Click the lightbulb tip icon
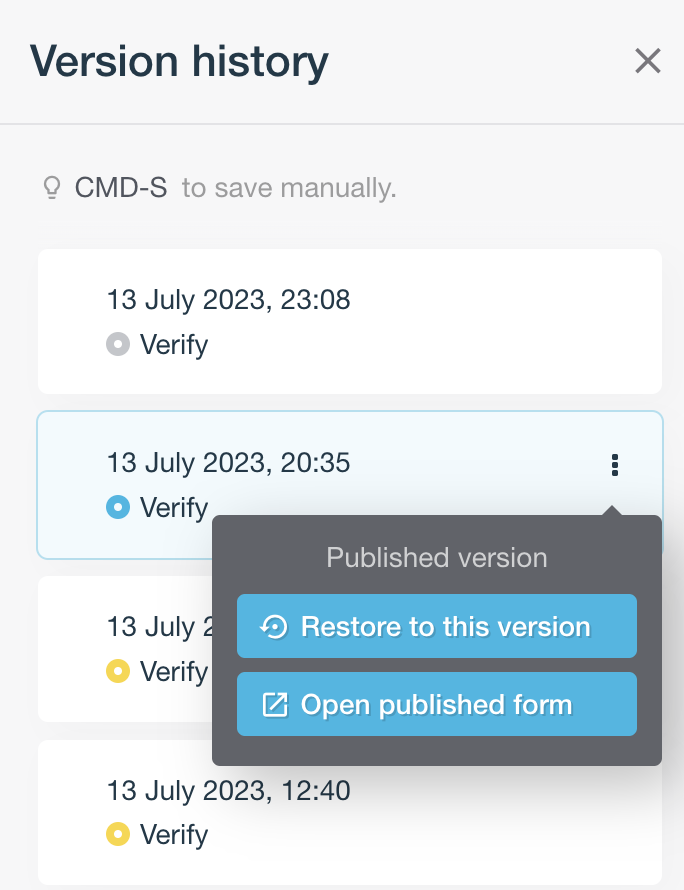The width and height of the screenshot is (684, 890). tap(52, 188)
